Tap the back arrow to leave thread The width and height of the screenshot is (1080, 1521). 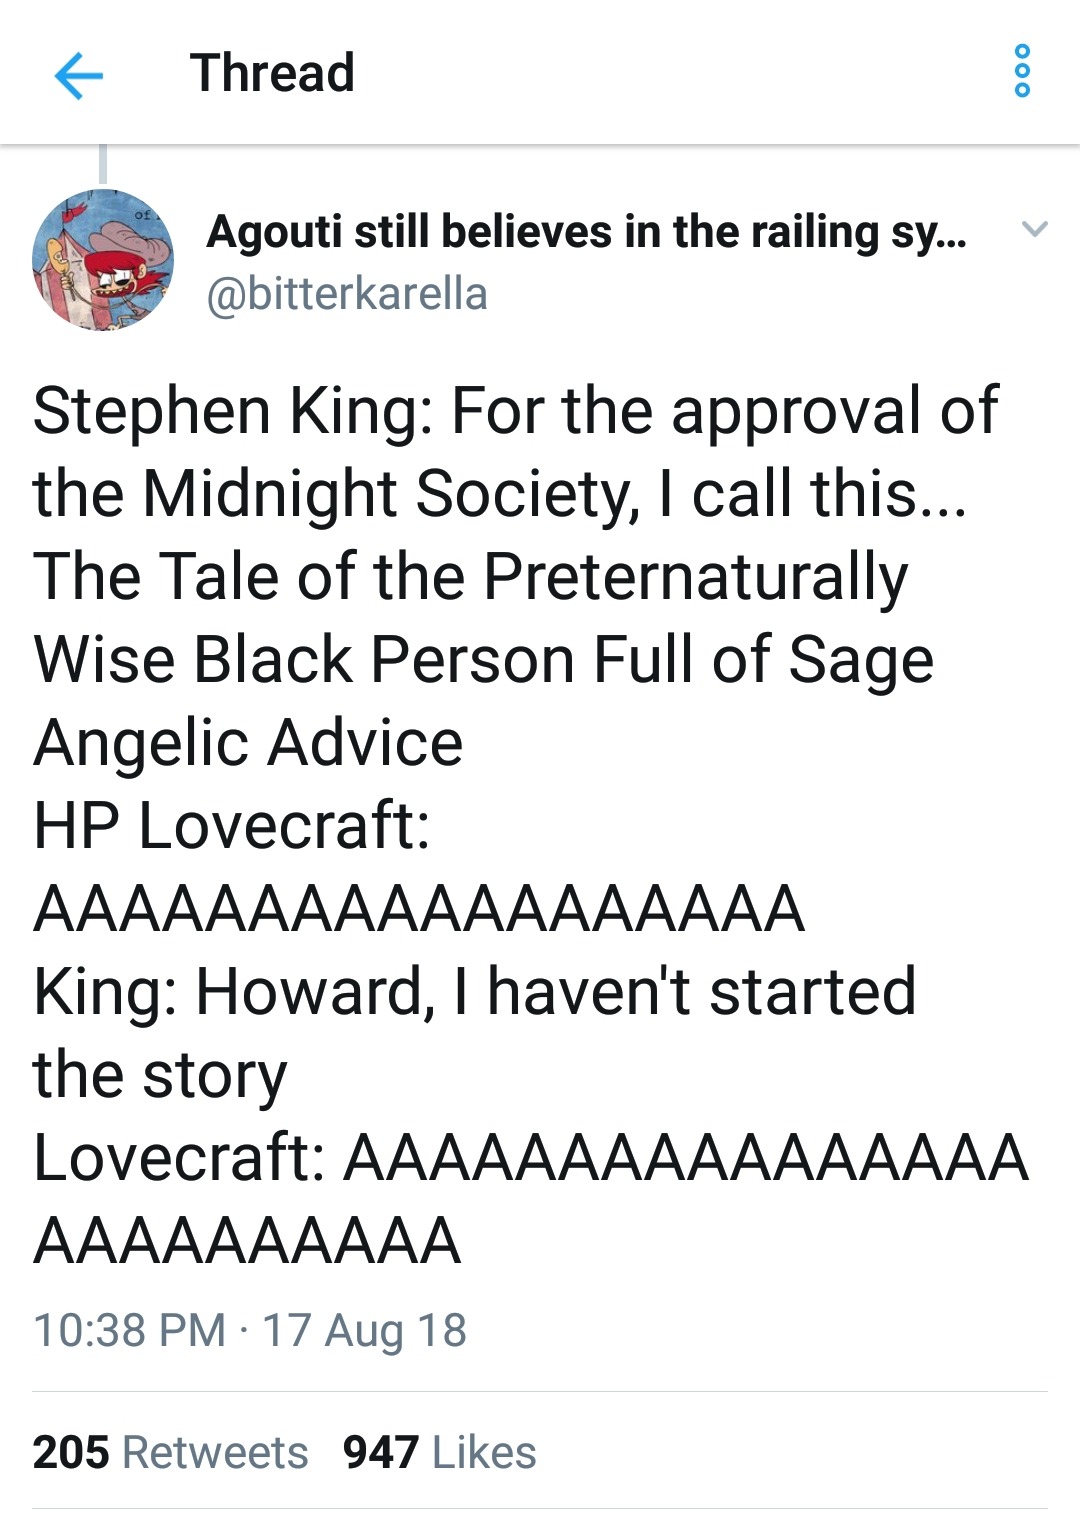click(x=78, y=75)
